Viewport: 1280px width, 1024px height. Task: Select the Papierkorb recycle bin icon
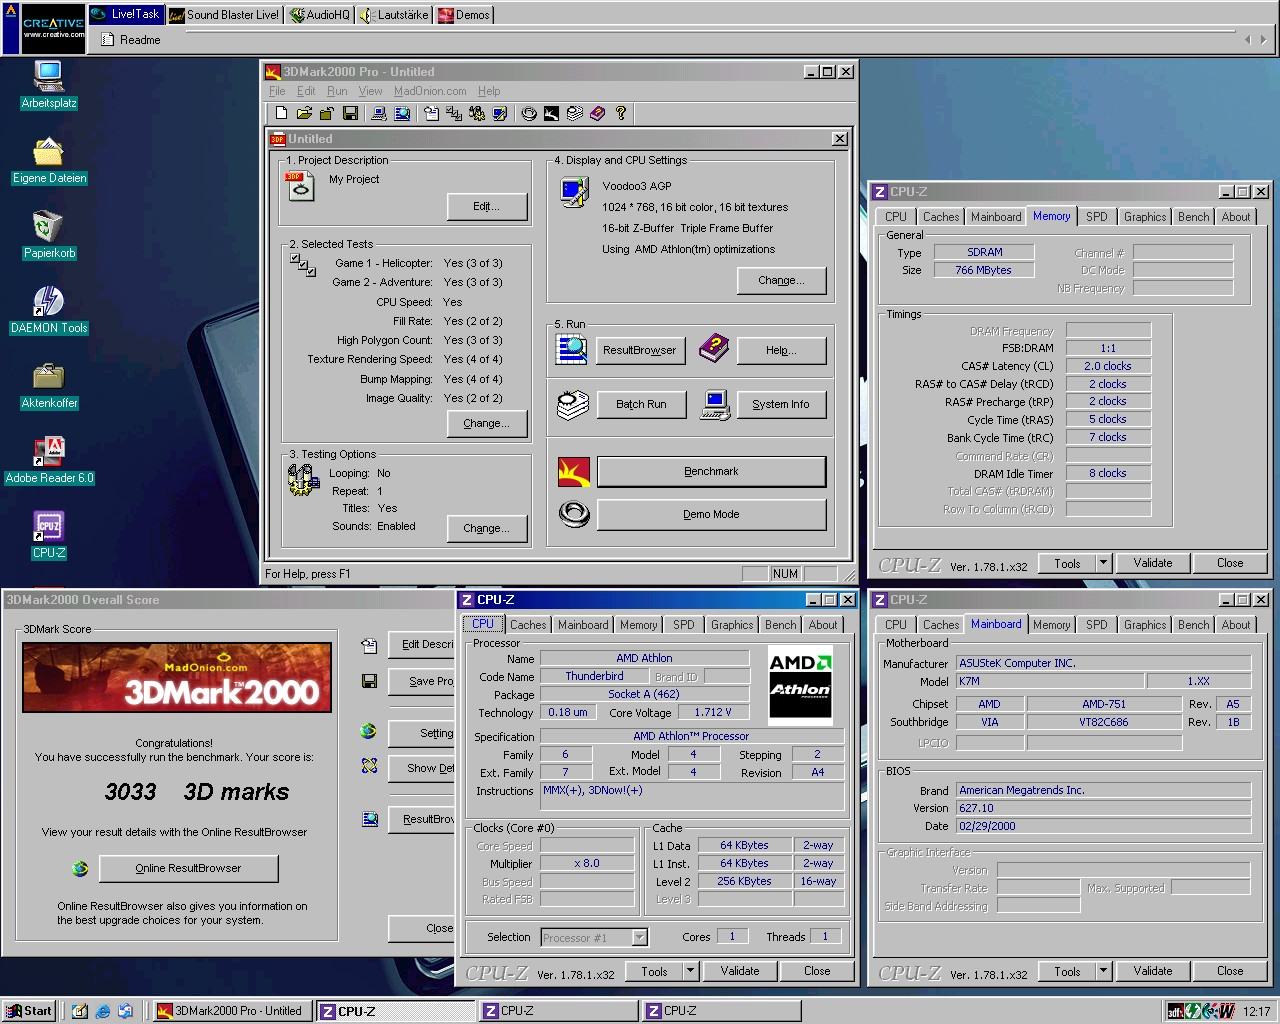(49, 234)
